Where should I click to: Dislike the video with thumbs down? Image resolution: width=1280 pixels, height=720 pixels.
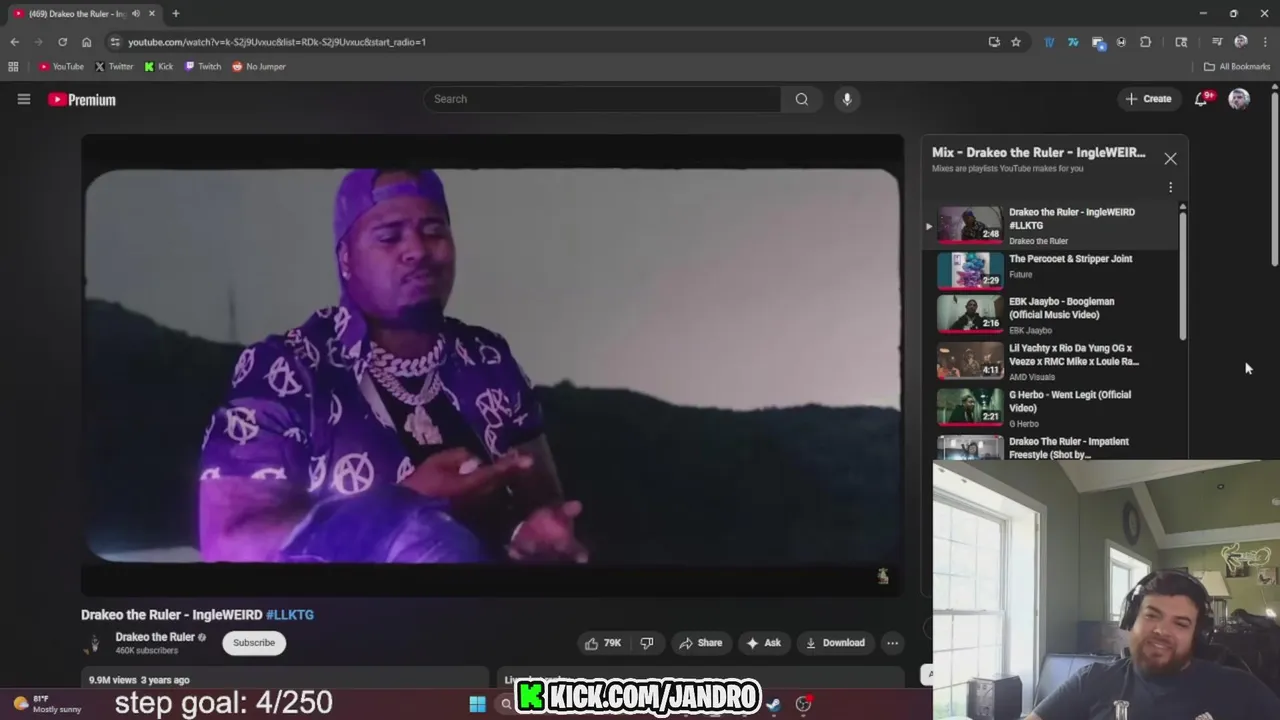point(647,643)
